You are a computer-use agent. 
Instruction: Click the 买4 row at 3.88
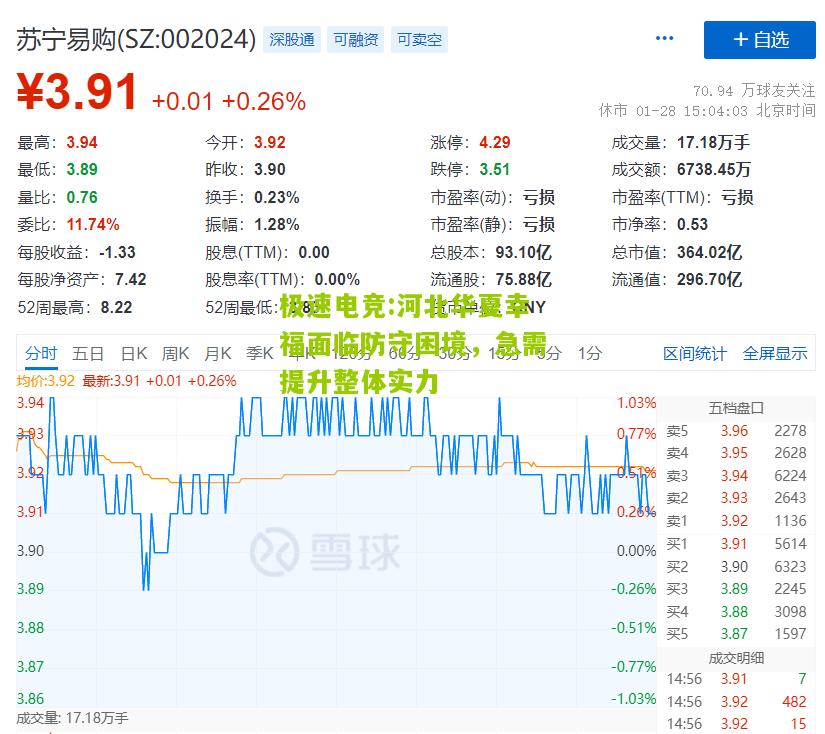coord(736,612)
